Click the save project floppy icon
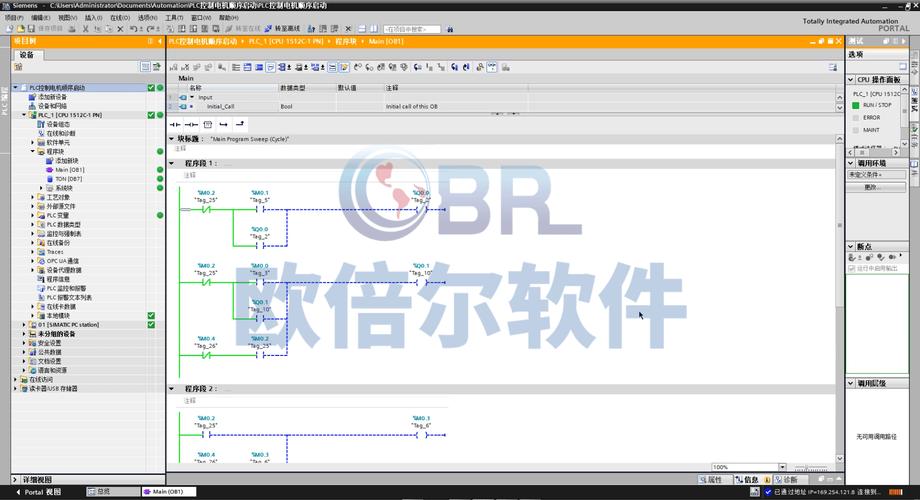Image resolution: width=920 pixels, height=500 pixels. click(30, 28)
